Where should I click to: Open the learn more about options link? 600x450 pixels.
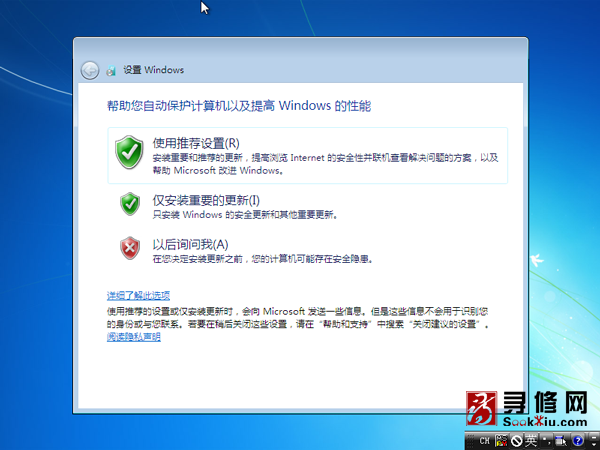pos(138,295)
